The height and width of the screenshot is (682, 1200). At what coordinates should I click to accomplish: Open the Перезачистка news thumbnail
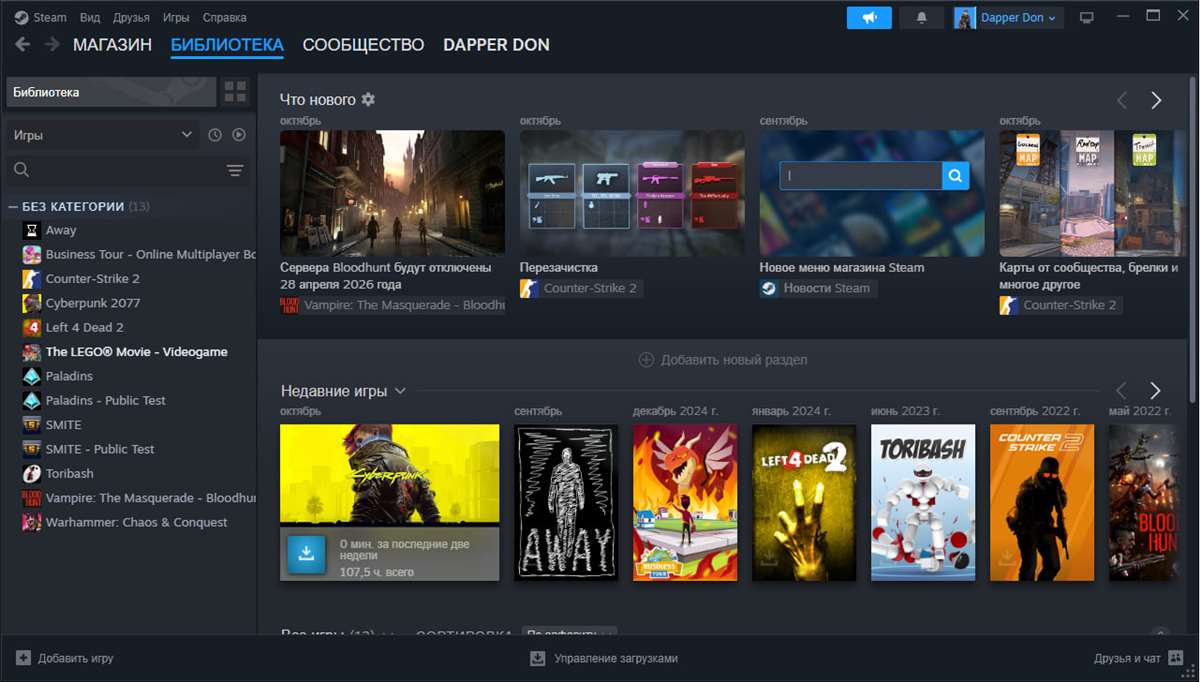tap(632, 193)
